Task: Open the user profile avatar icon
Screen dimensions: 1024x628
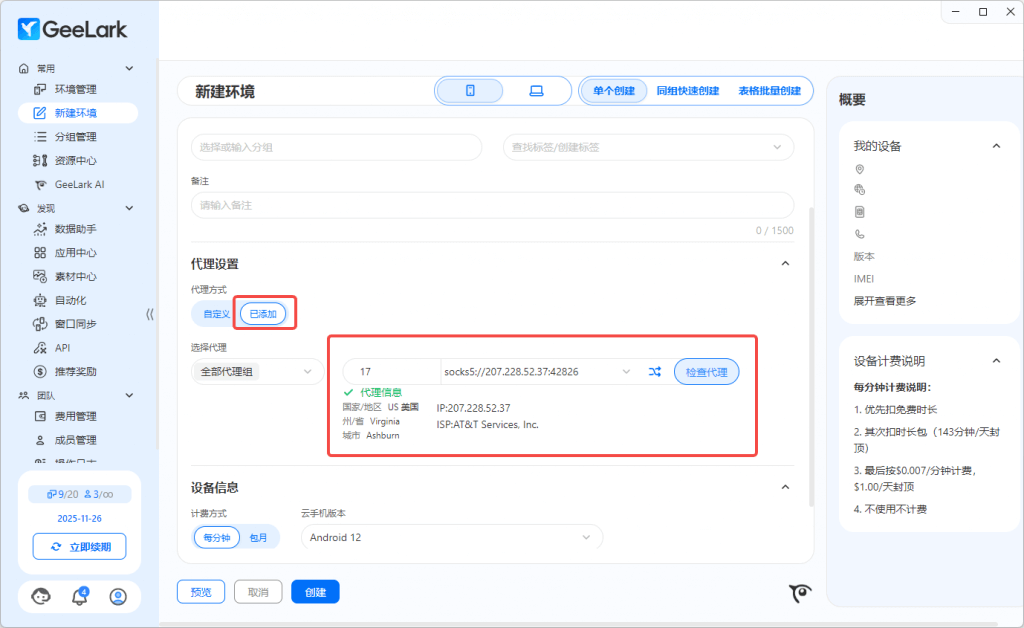Action: (118, 597)
